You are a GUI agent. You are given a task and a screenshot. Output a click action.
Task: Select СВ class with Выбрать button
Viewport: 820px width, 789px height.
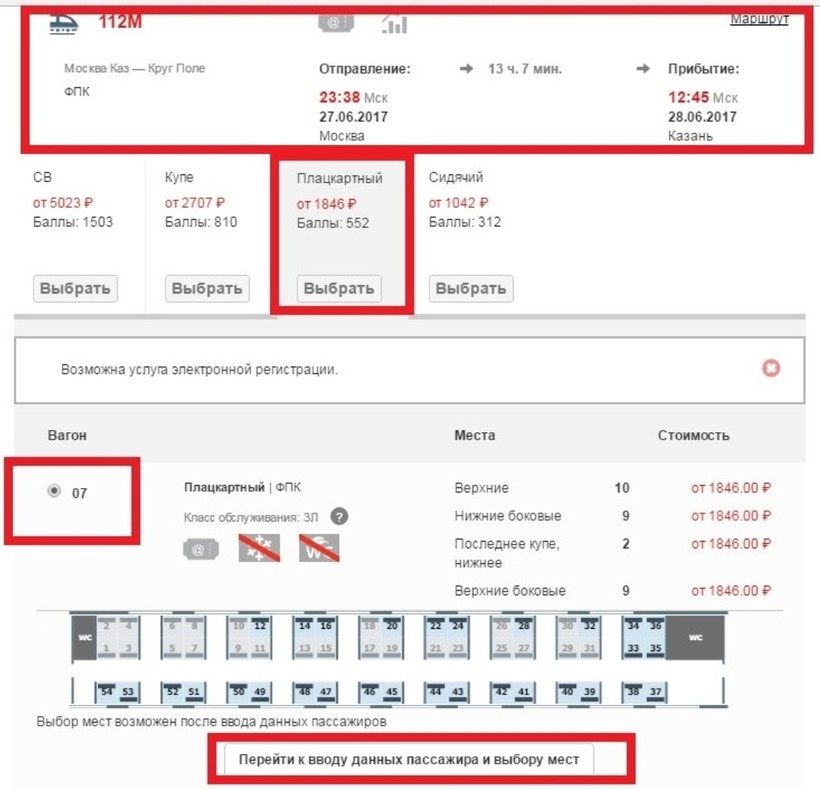75,289
